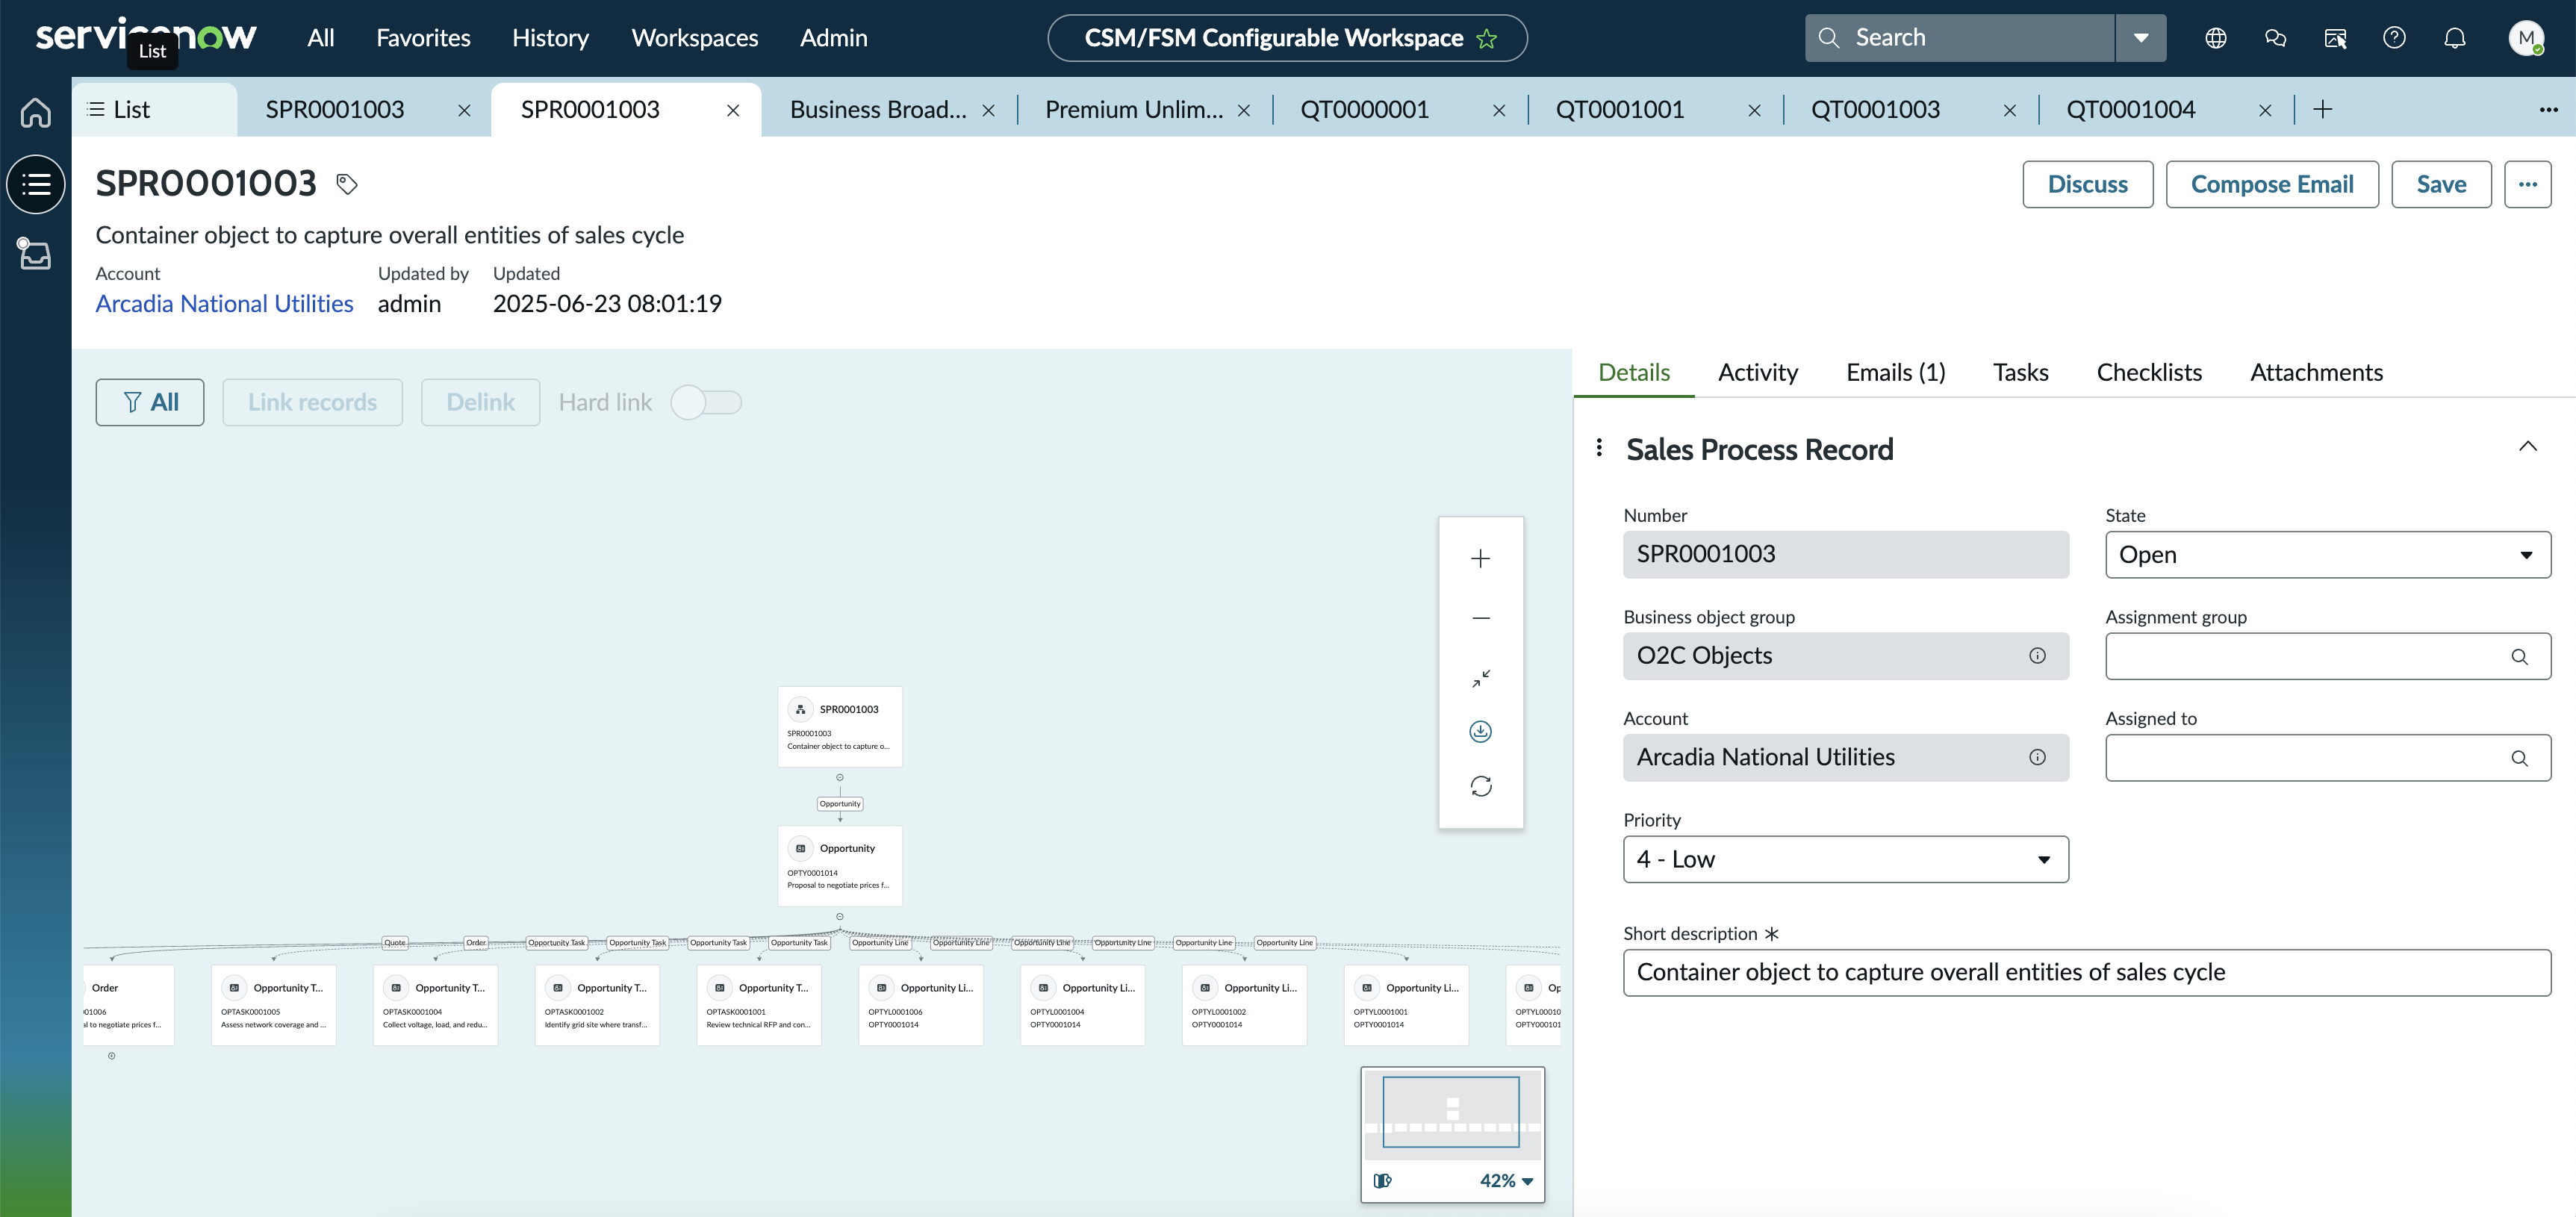This screenshot has width=2576, height=1217.
Task: Close the QT0001004 tab
Action: [x=2265, y=110]
